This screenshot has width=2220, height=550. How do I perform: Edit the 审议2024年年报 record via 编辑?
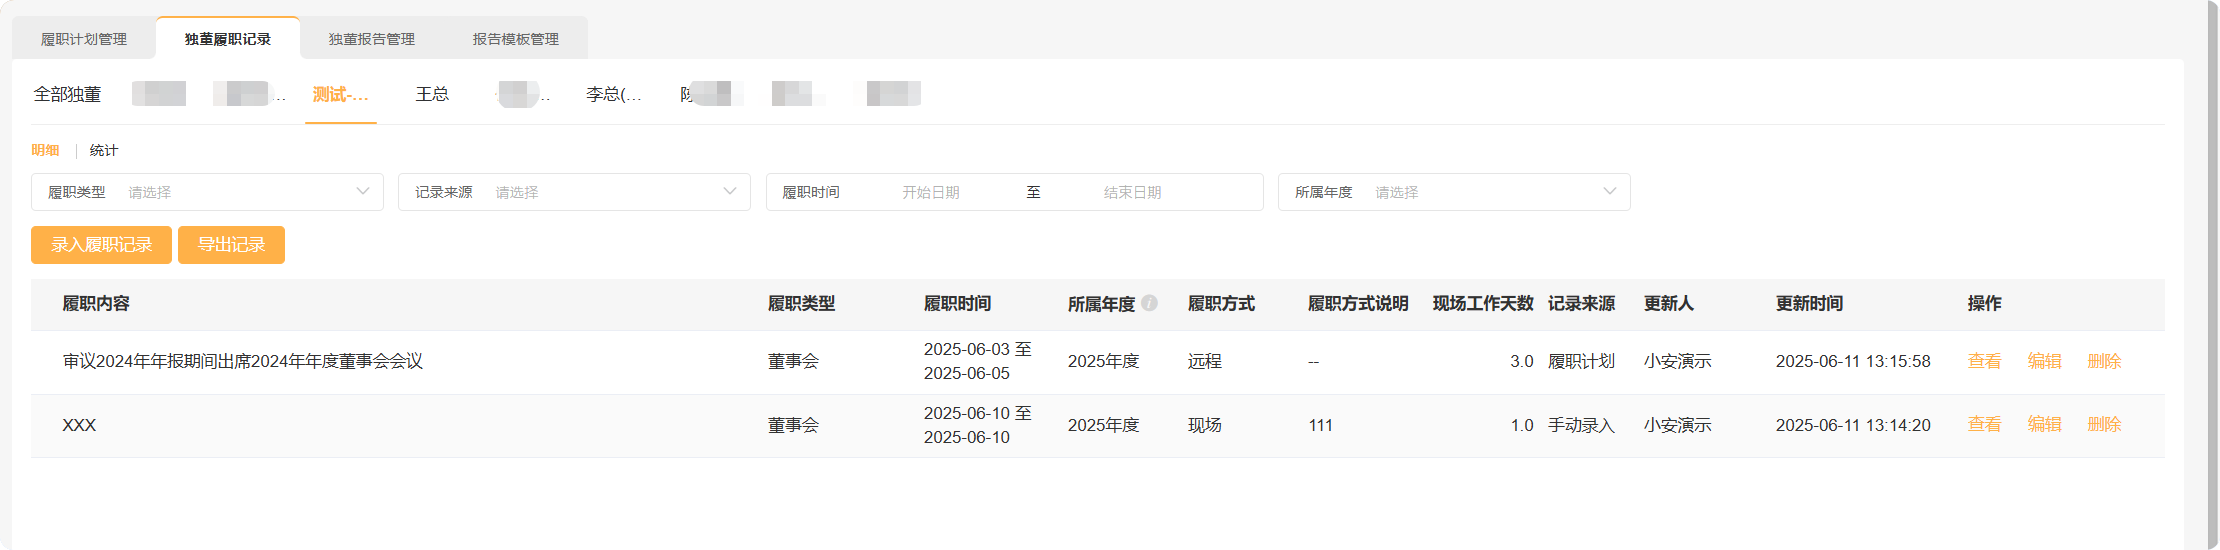[x=2045, y=361]
